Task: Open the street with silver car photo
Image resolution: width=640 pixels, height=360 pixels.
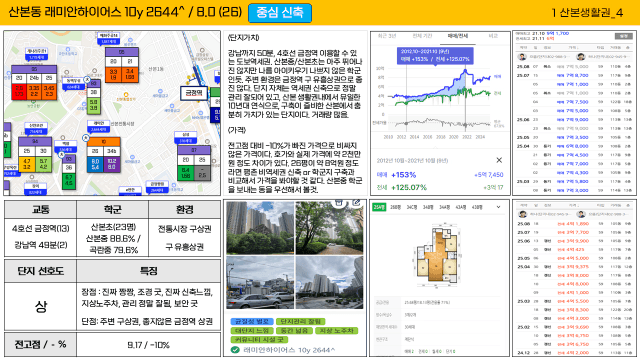Action: click(x=260, y=283)
